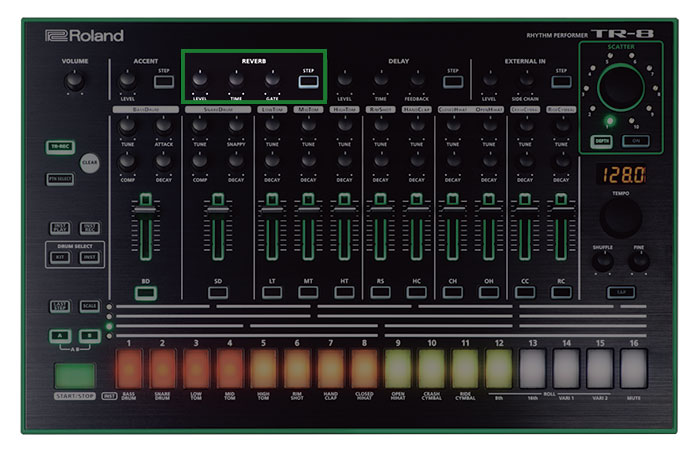Click the SCALE button

tap(90, 306)
